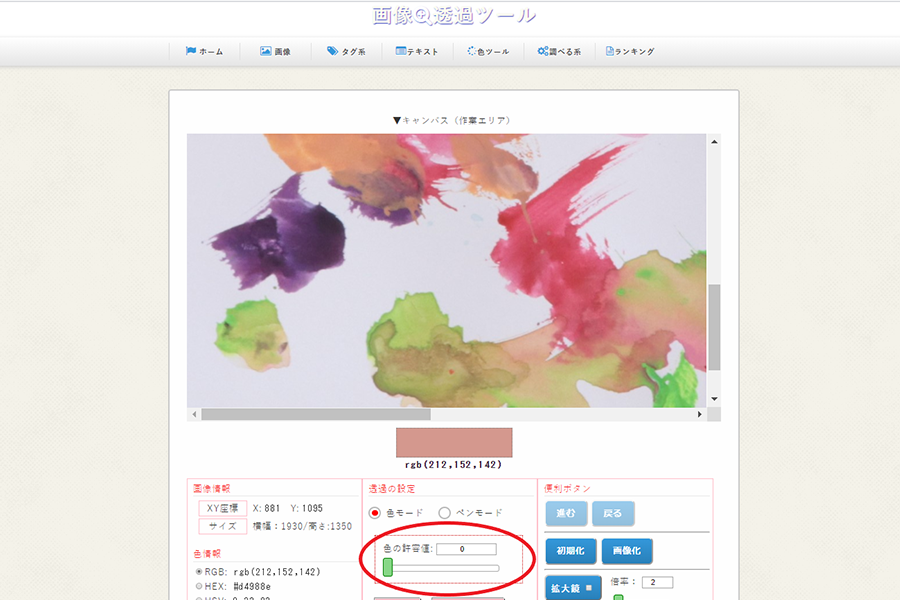Open the 画像 menu item
The width and height of the screenshot is (900, 600).
point(276,51)
